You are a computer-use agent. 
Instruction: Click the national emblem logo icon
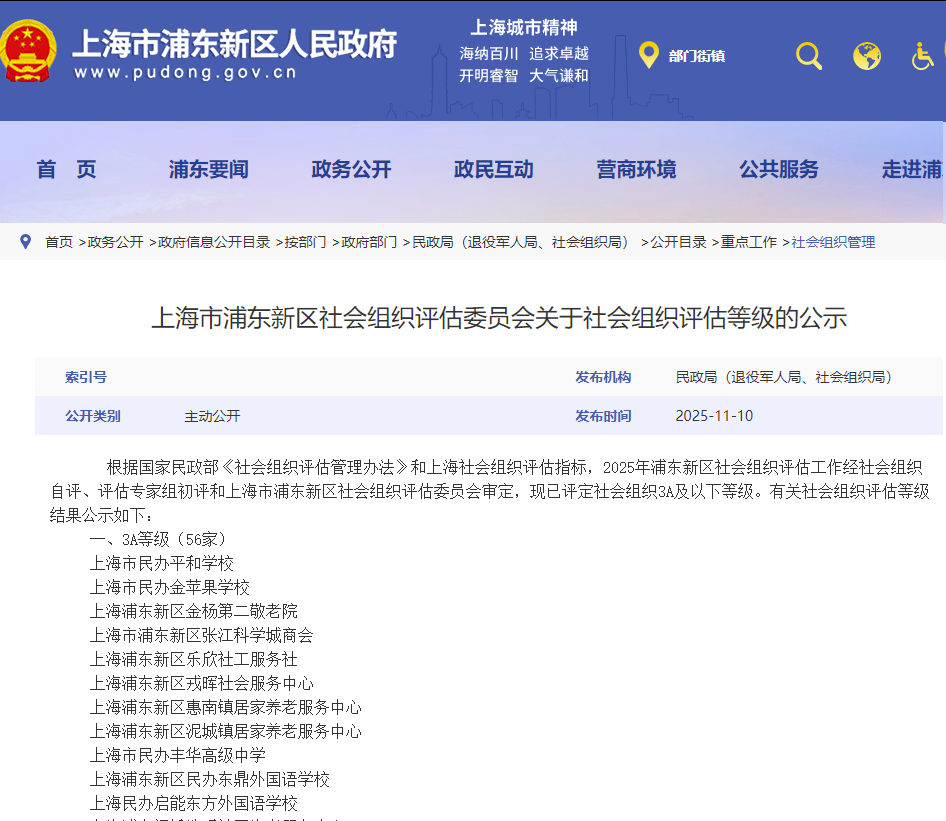click(29, 52)
